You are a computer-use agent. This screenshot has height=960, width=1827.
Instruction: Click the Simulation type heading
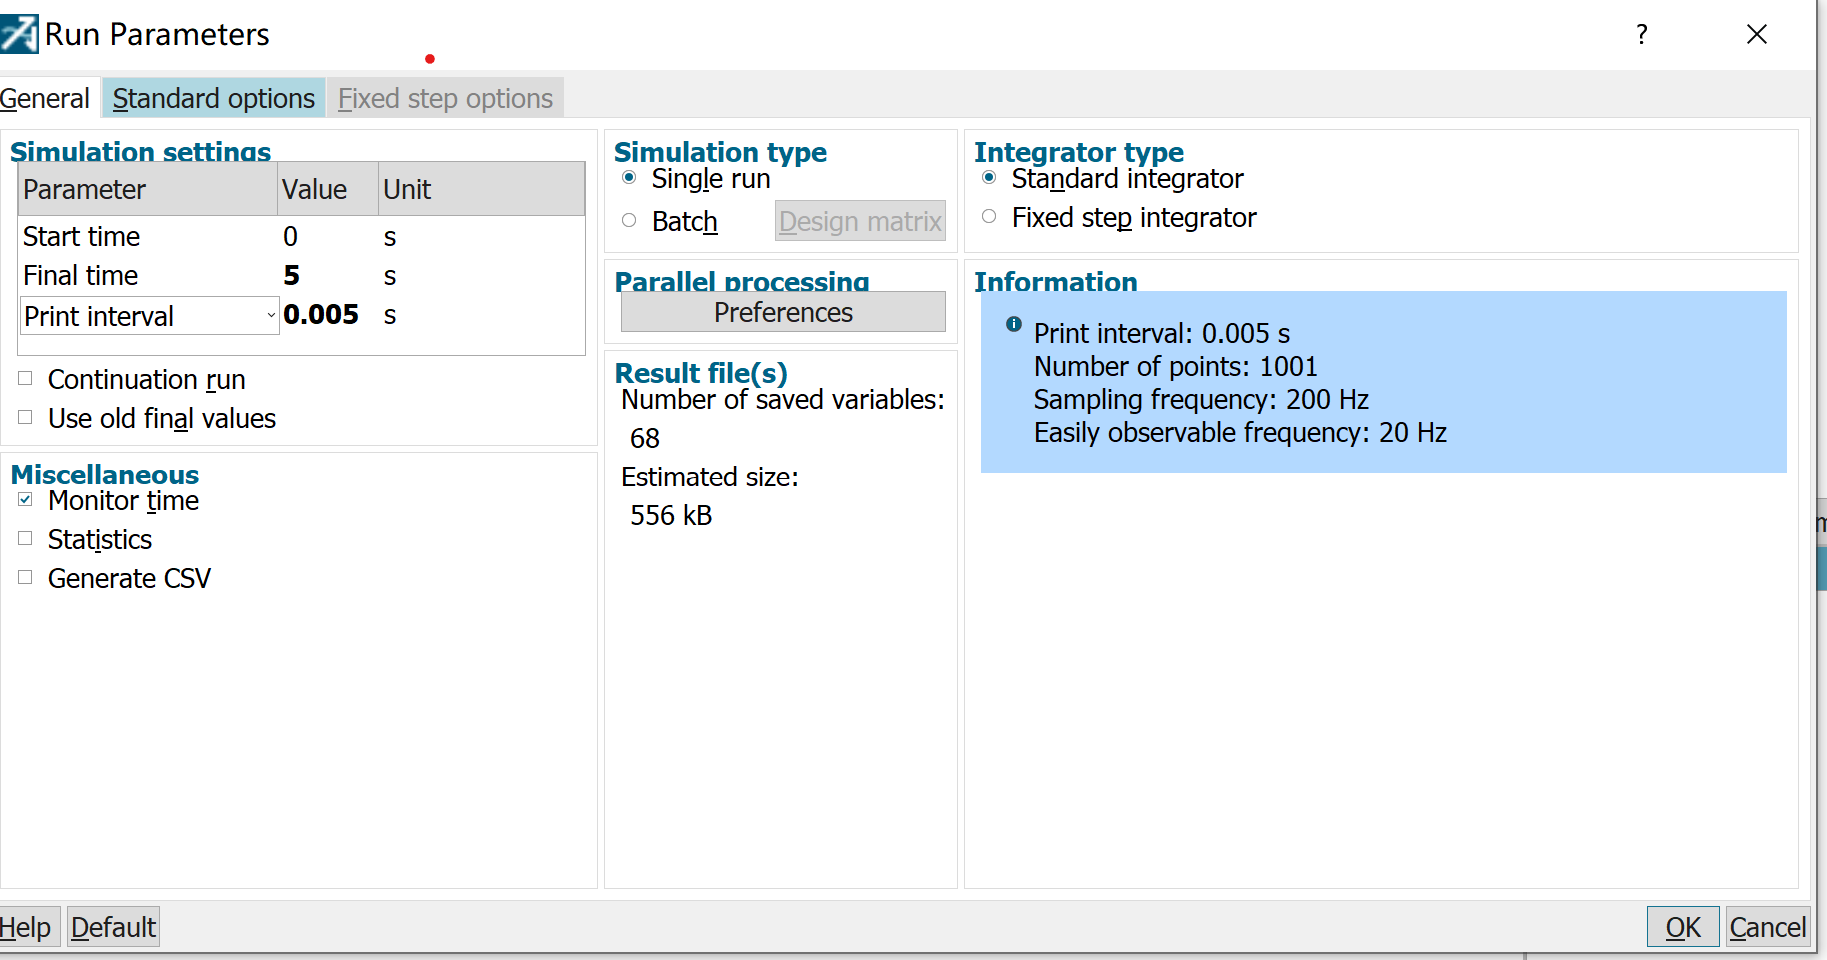pos(720,152)
